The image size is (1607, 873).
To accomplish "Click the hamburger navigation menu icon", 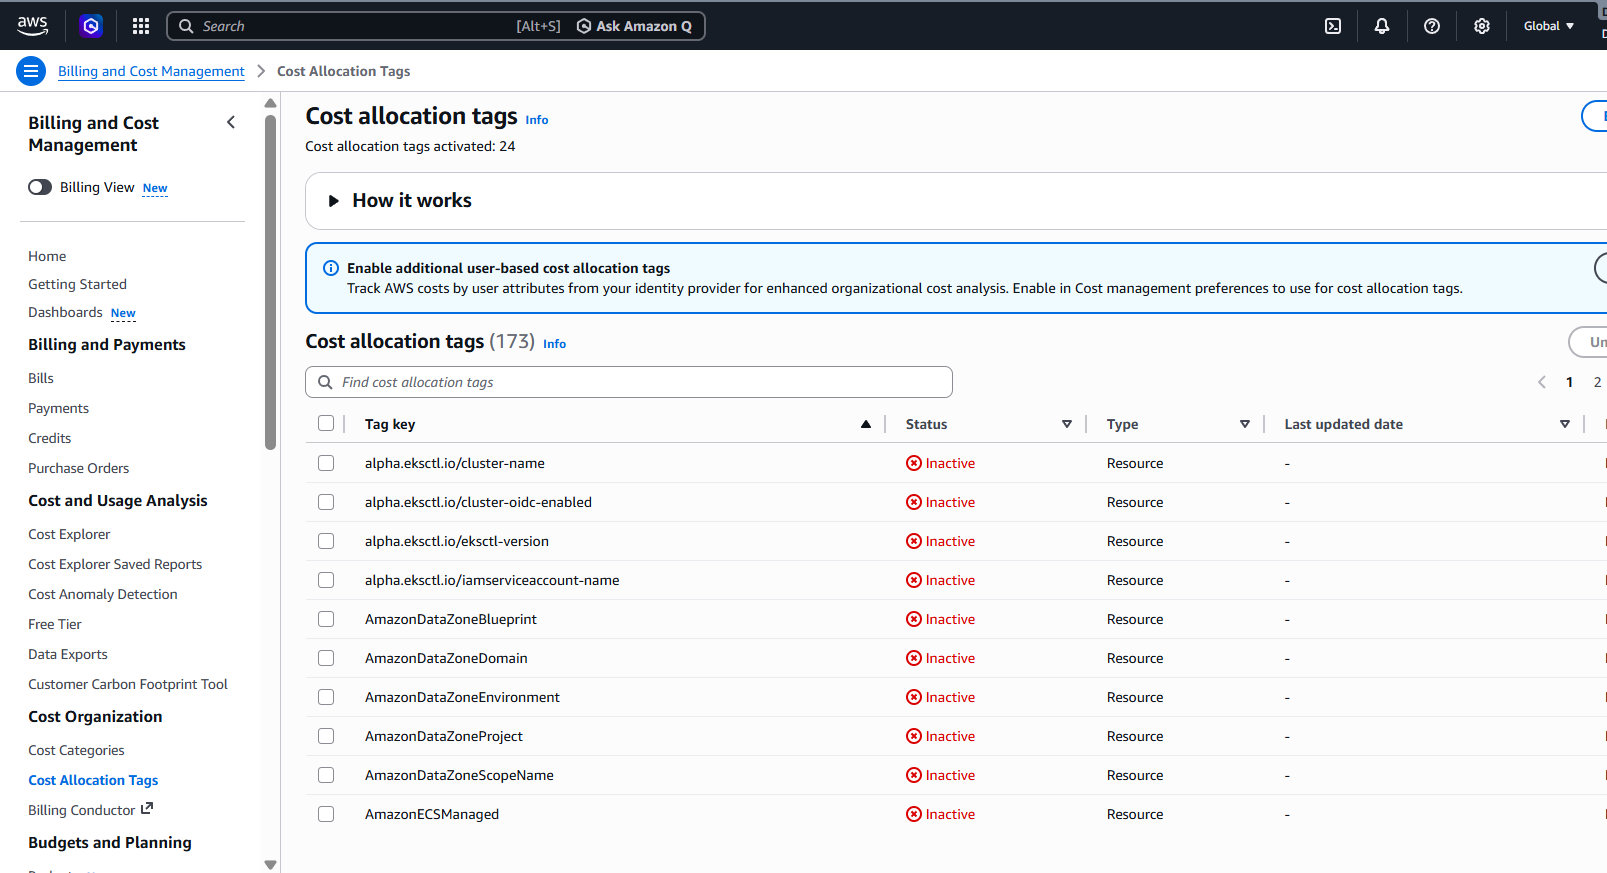I will (x=31, y=71).
